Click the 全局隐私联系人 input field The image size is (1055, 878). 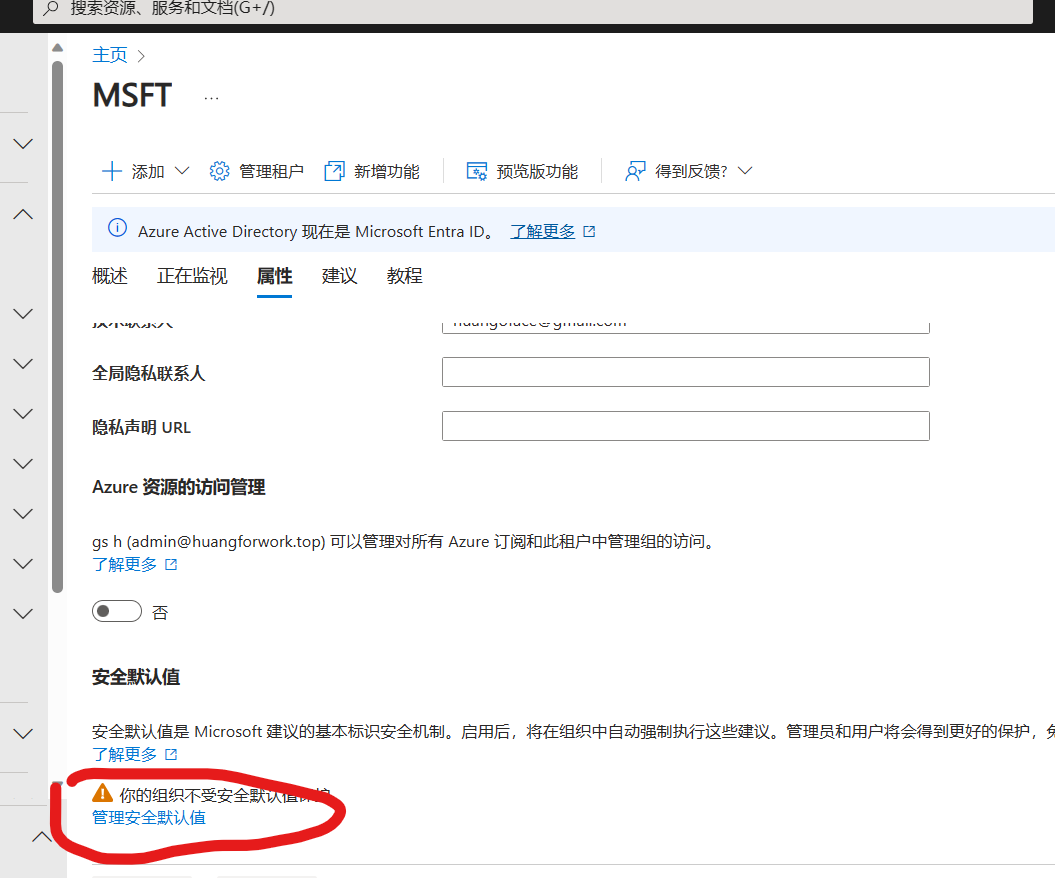(686, 372)
